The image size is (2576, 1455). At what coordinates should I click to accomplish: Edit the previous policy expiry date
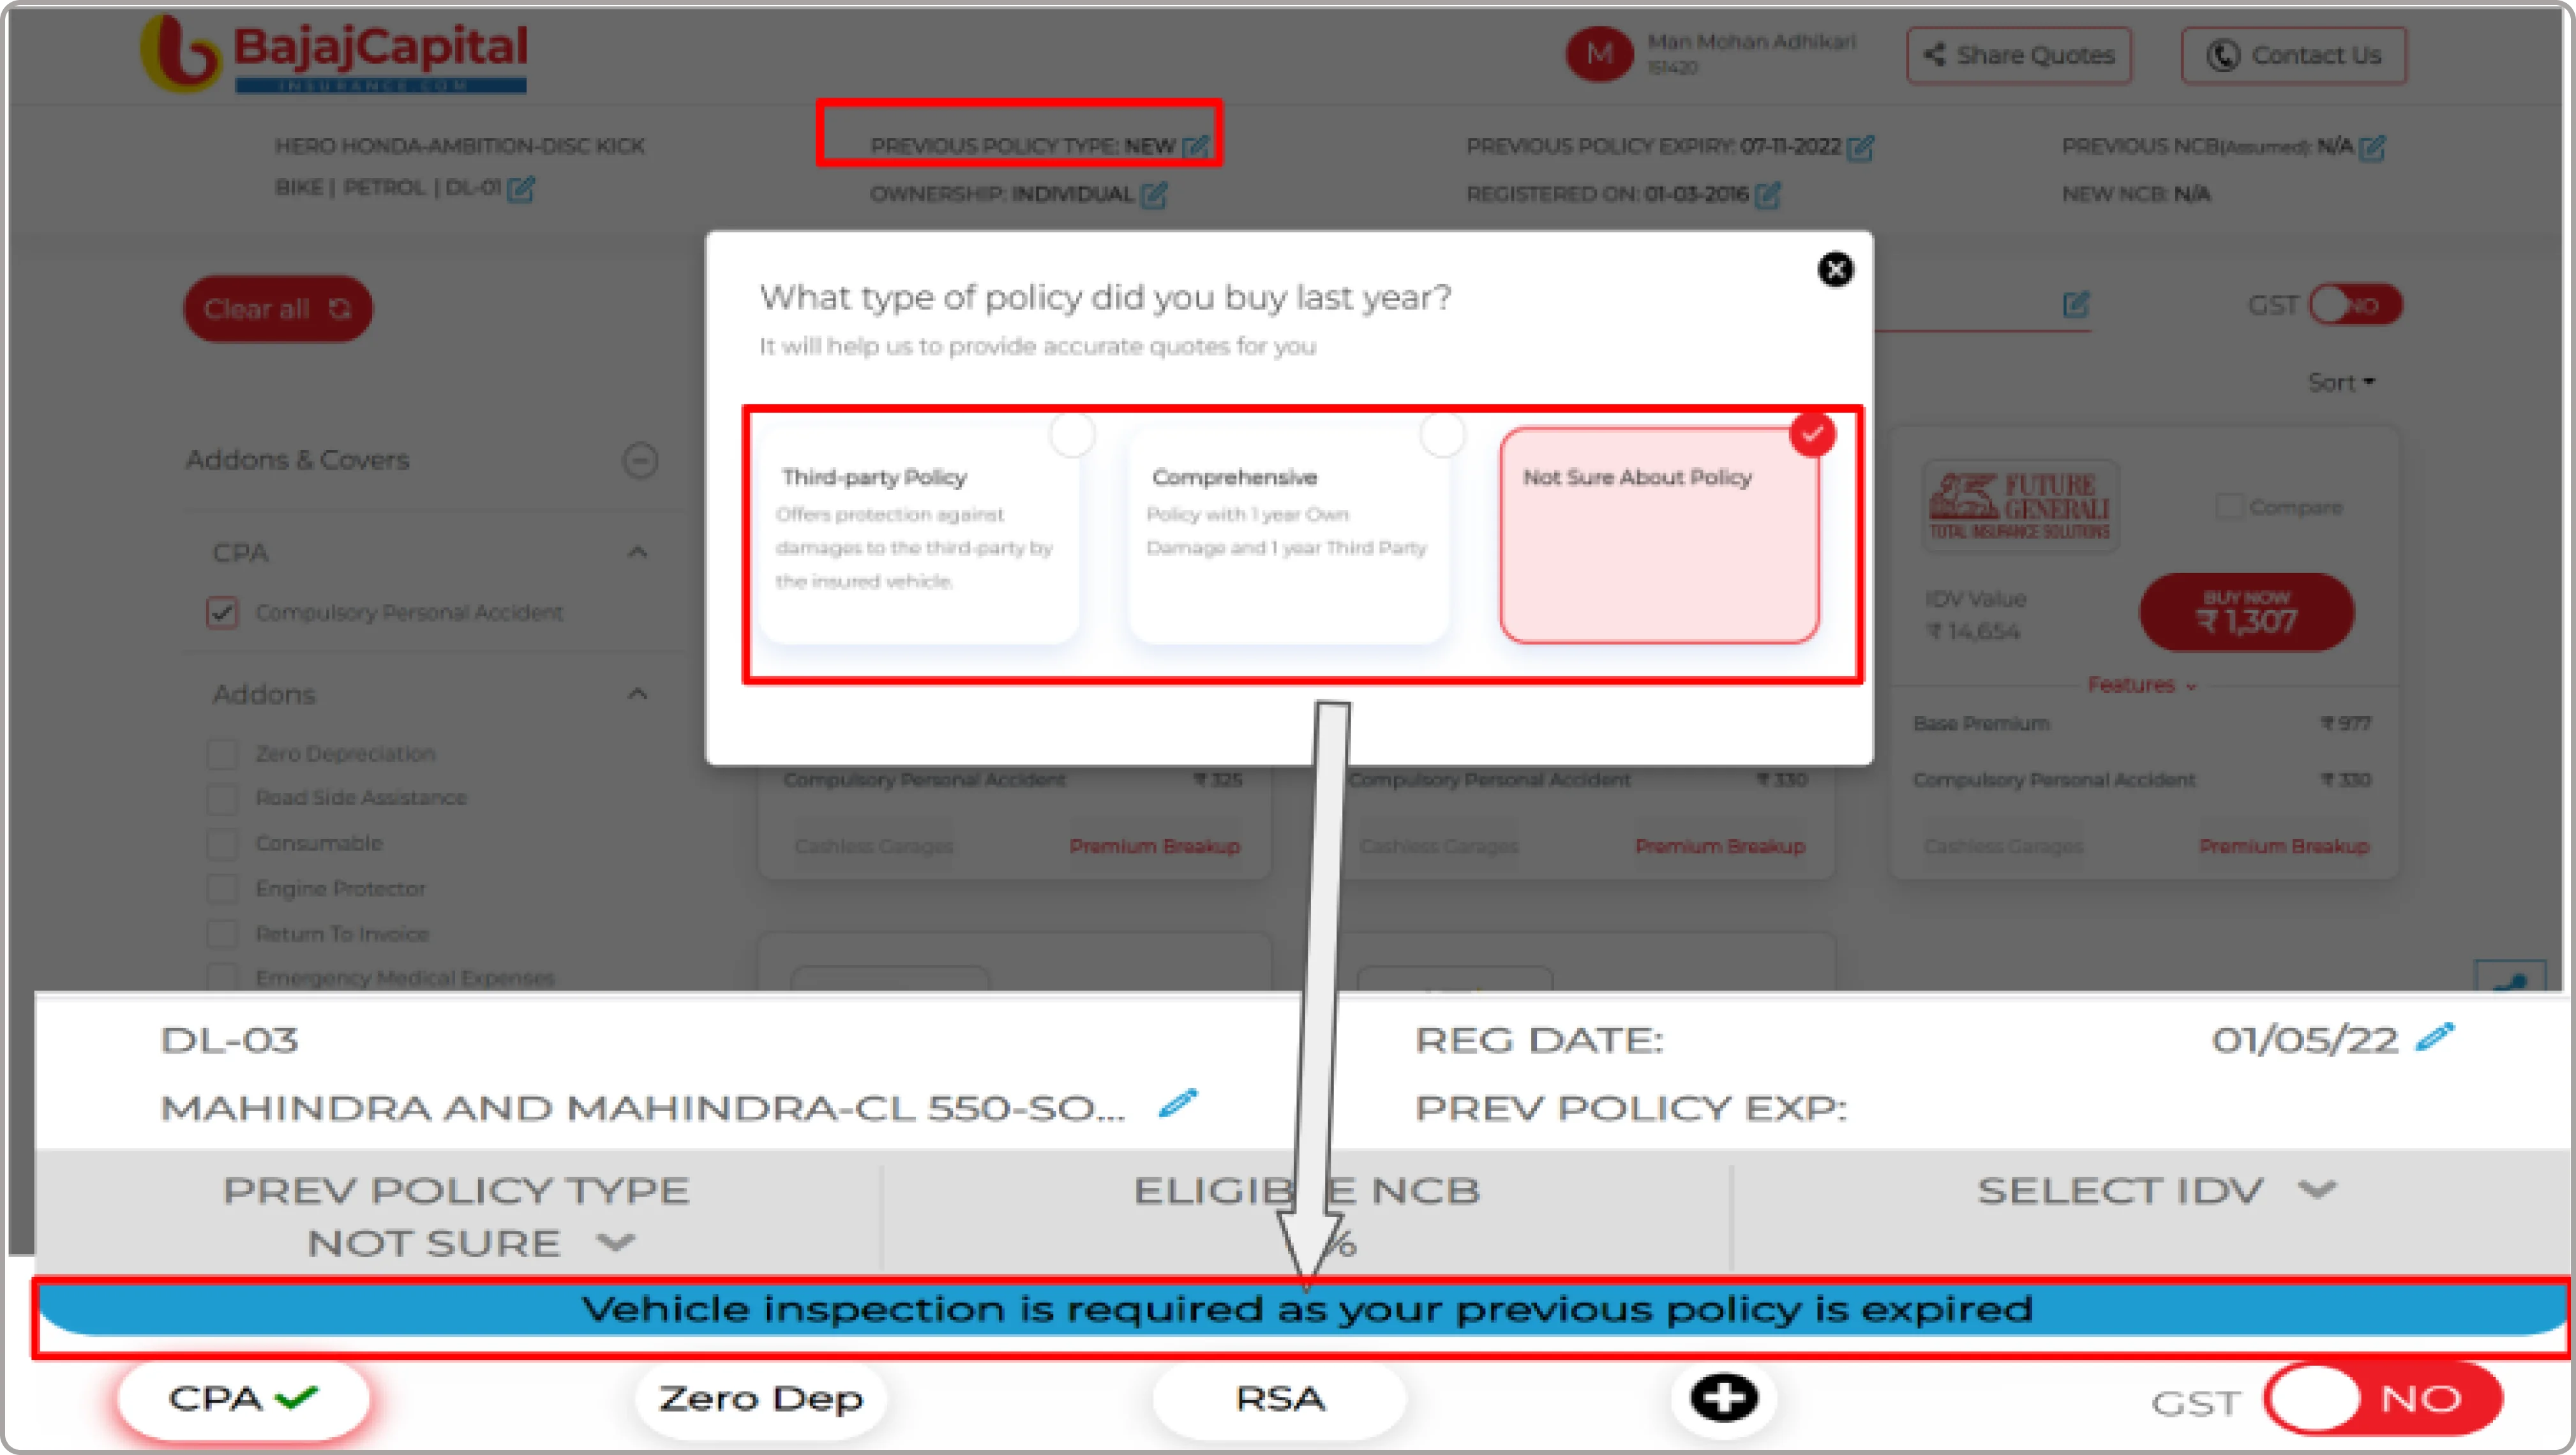(1860, 148)
